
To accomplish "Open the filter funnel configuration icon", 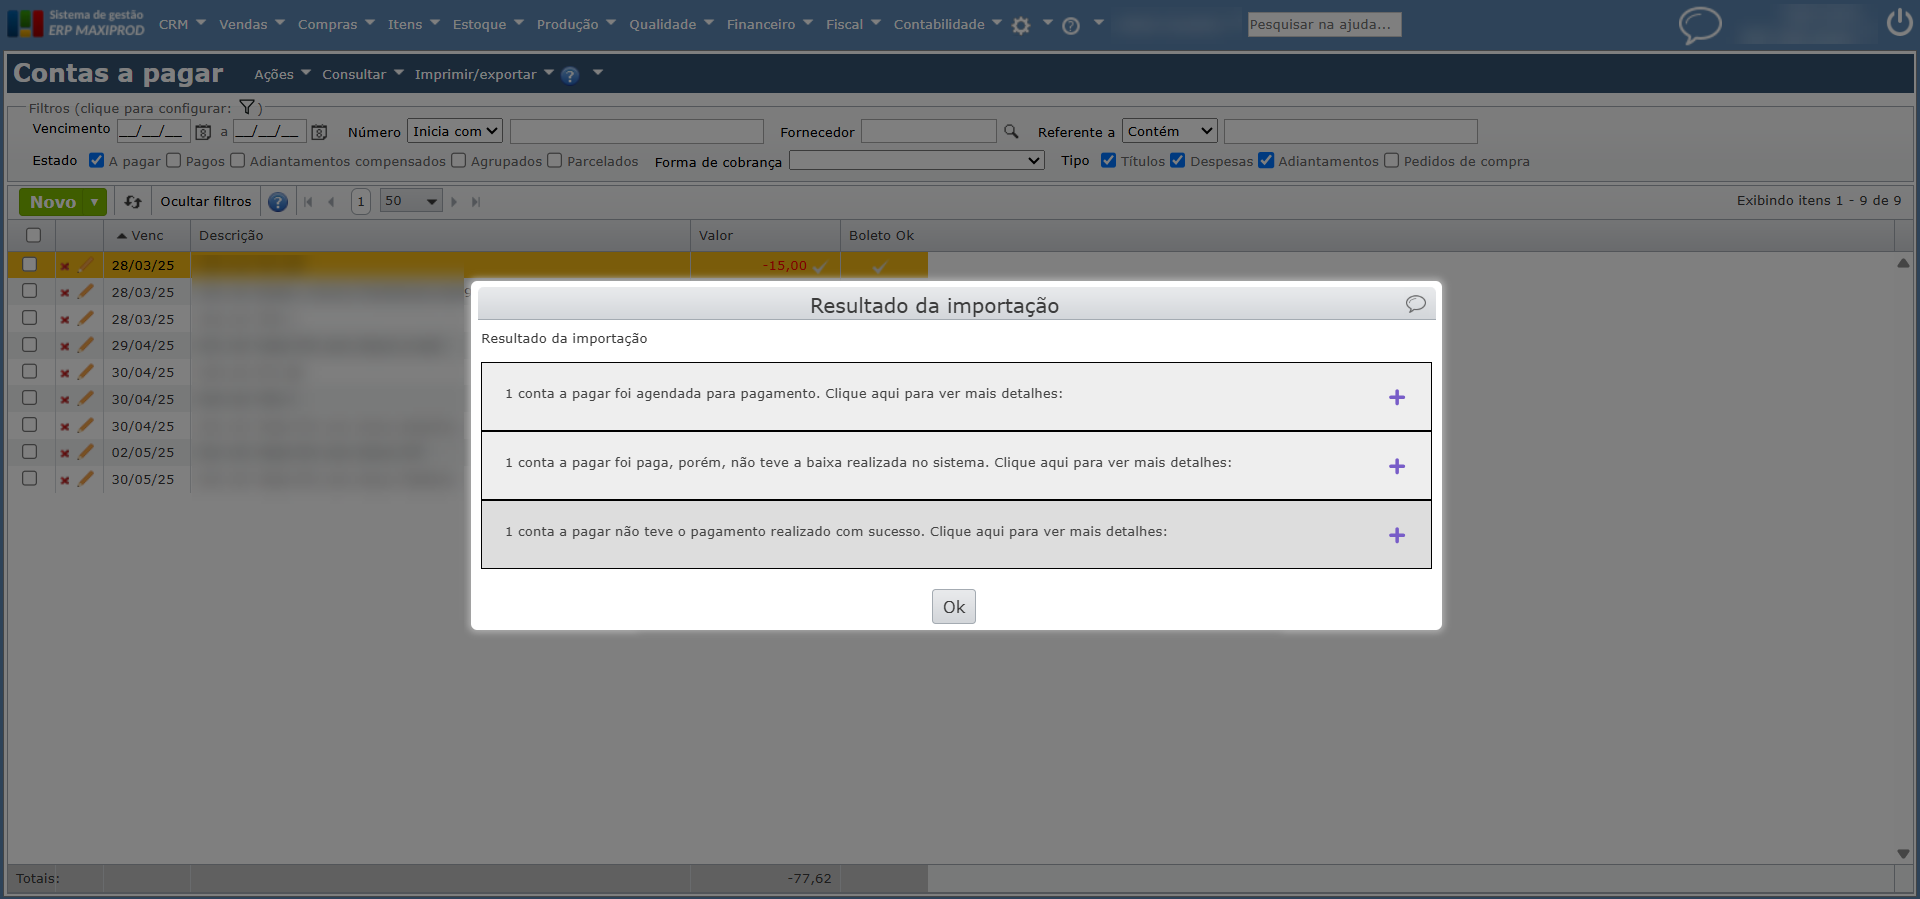I will pos(247,107).
